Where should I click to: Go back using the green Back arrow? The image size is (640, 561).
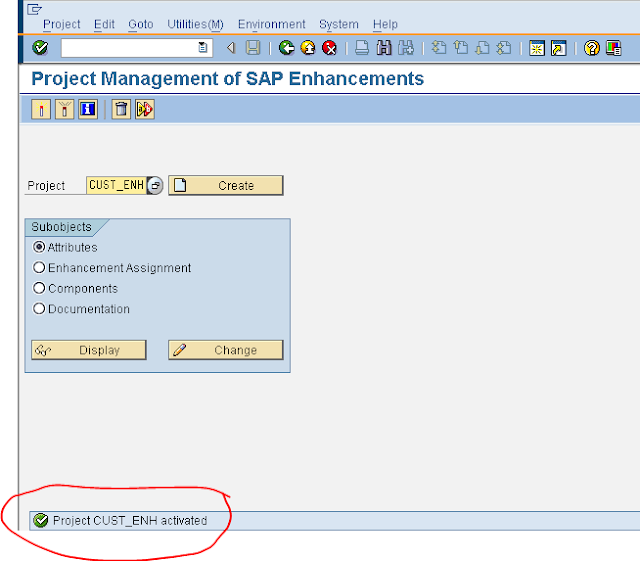[287, 48]
